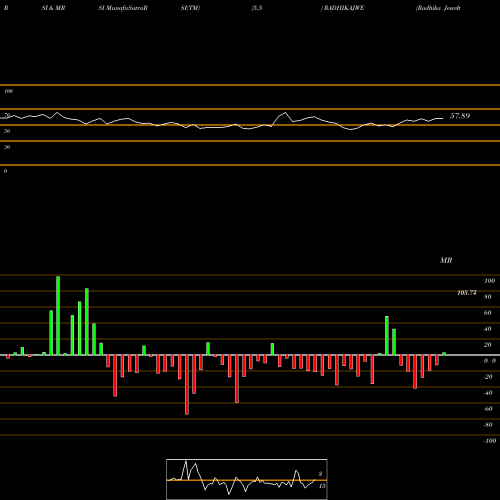This screenshot has height=500, width=500.
Task: Click the RSI axis label 50
Action: 7,131
